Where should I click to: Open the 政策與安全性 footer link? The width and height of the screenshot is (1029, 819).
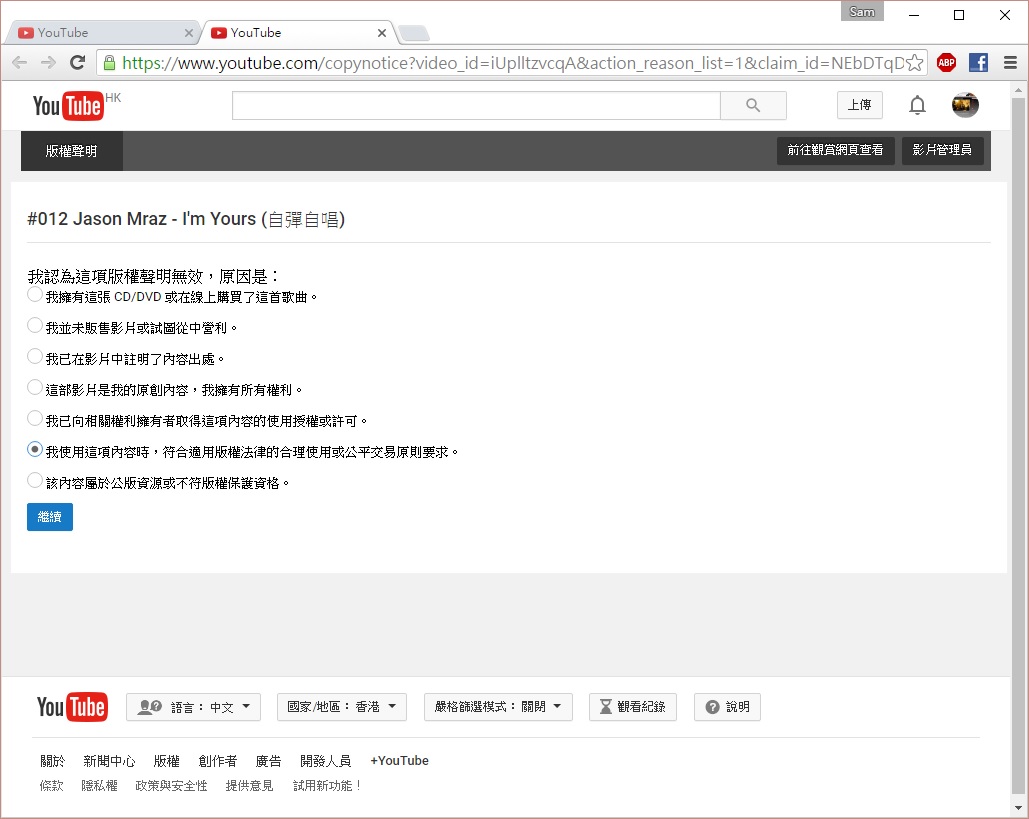(171, 786)
